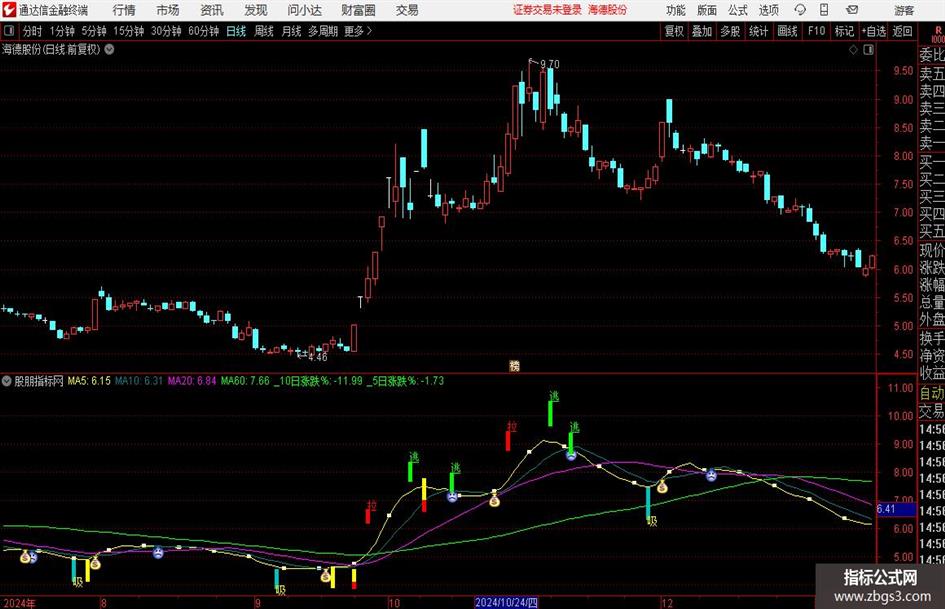Viewport: 945px width, 609px height.
Task: Click the MA10: 6.31 indicator value
Action: tap(139, 381)
